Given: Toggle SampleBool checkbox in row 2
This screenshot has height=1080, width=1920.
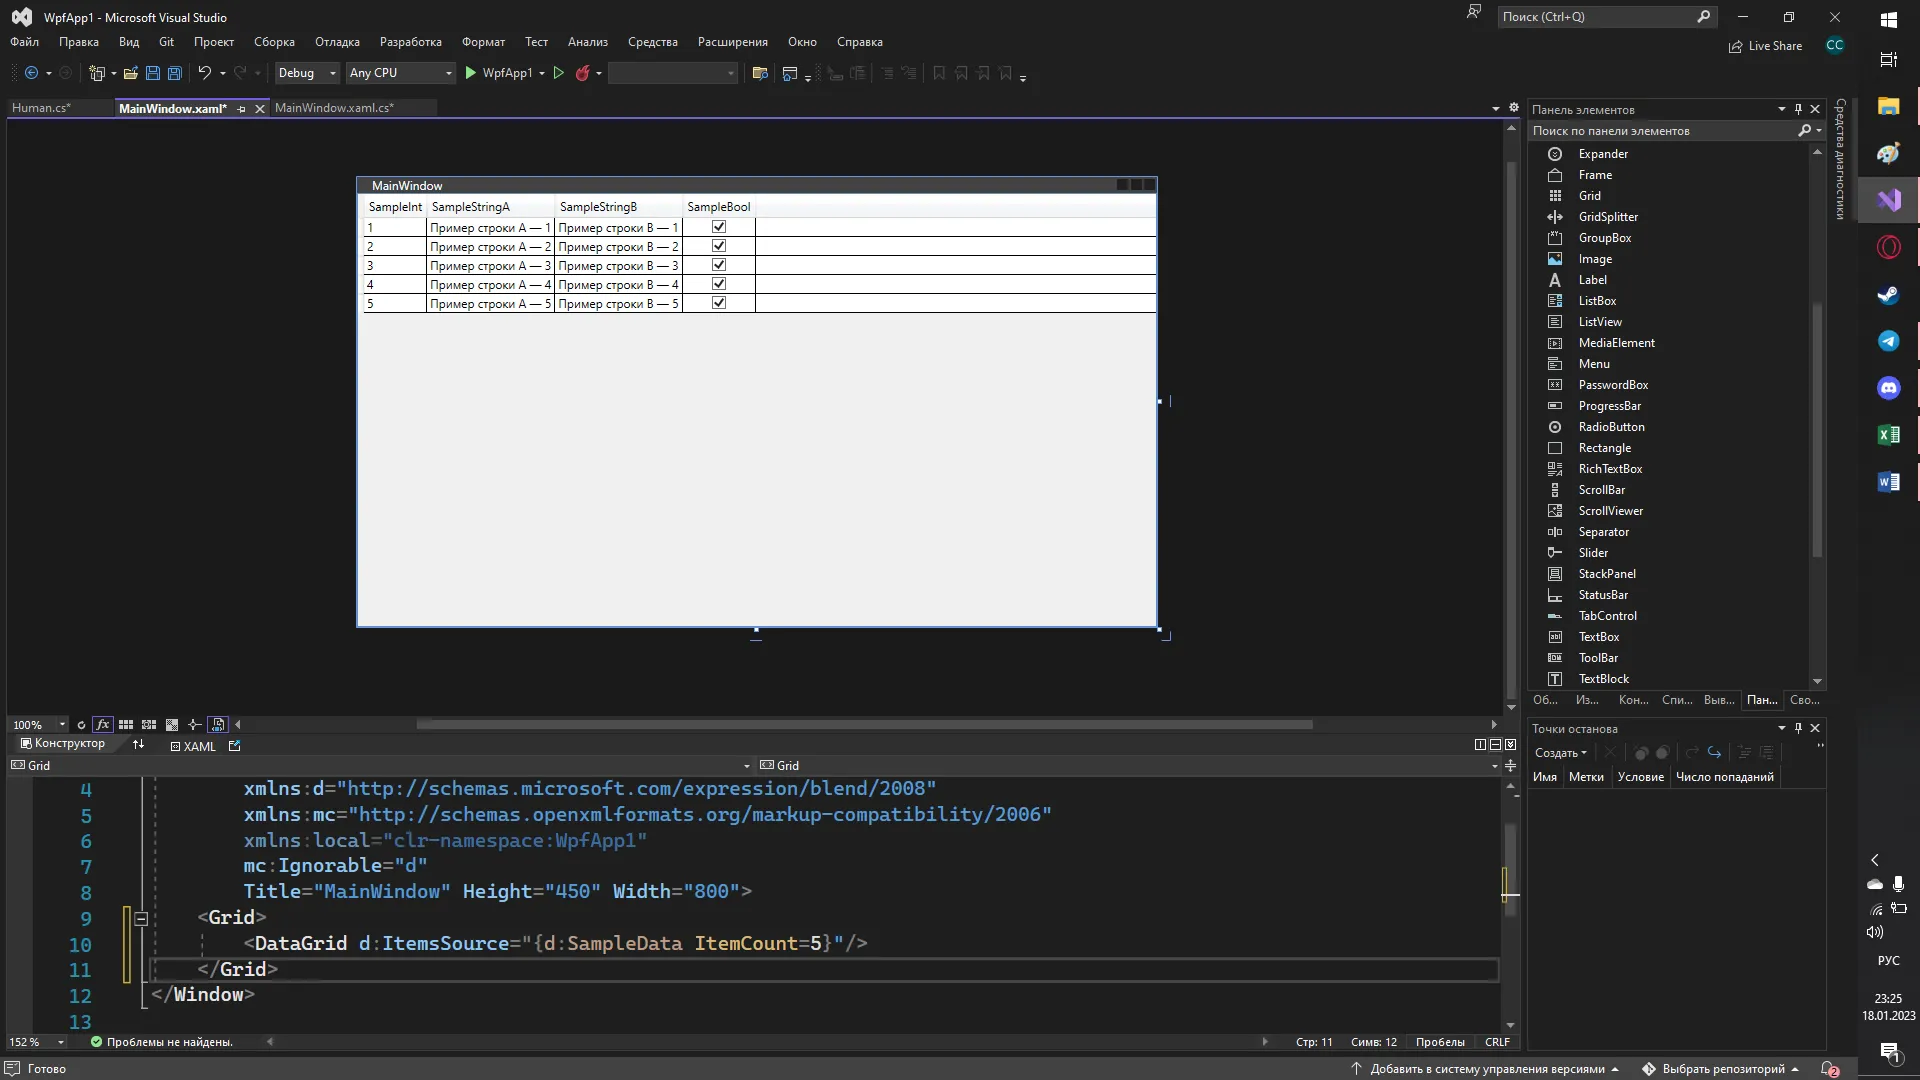Looking at the screenshot, I should pos(719,246).
